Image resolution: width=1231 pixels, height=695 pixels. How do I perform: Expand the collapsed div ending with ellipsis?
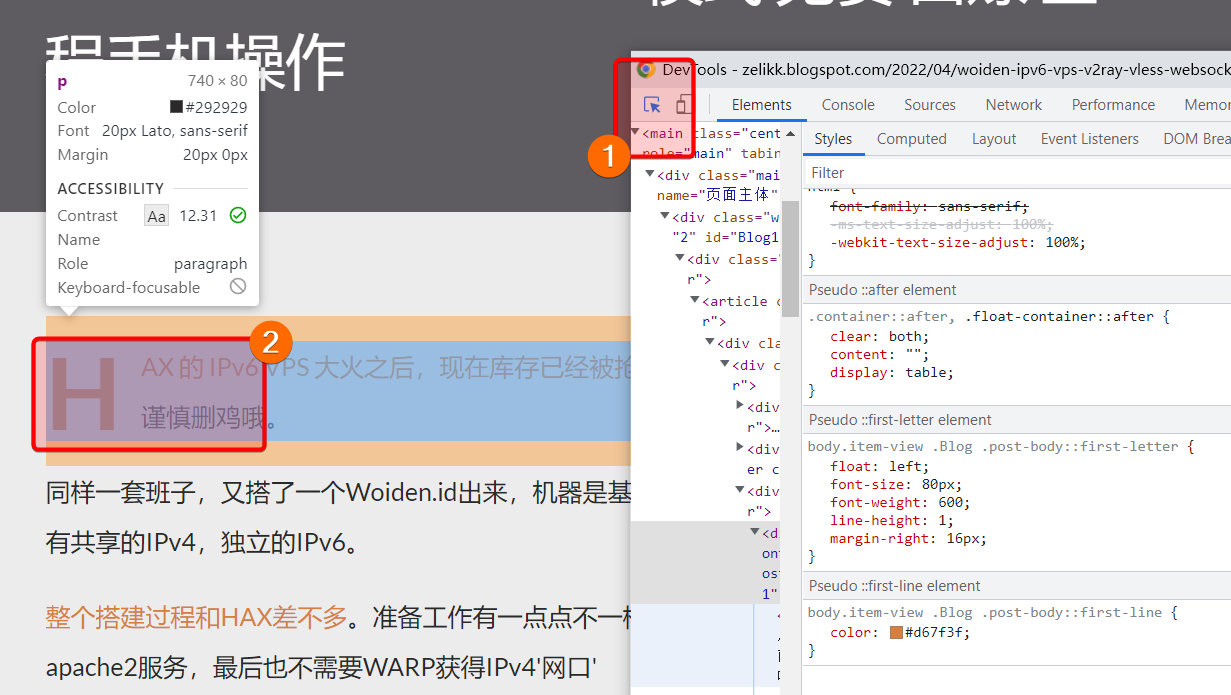740,406
